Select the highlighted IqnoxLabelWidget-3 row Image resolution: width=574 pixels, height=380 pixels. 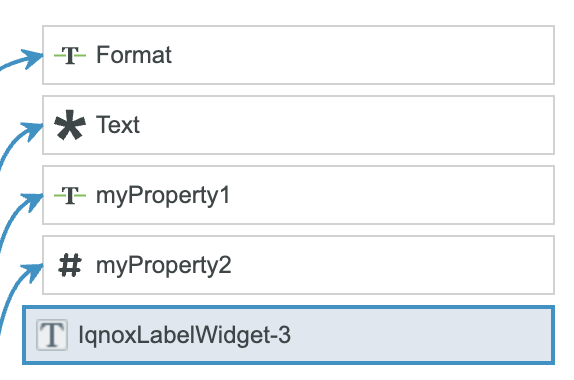tap(288, 335)
